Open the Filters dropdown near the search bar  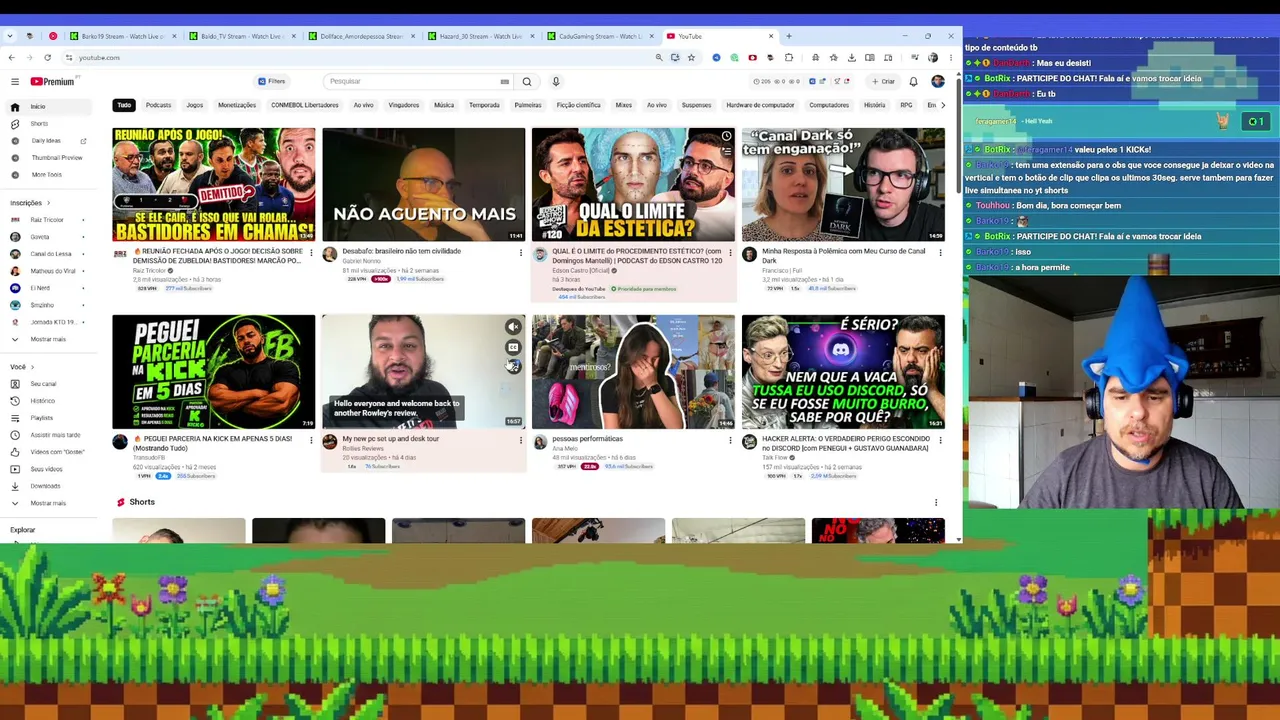coord(272,81)
